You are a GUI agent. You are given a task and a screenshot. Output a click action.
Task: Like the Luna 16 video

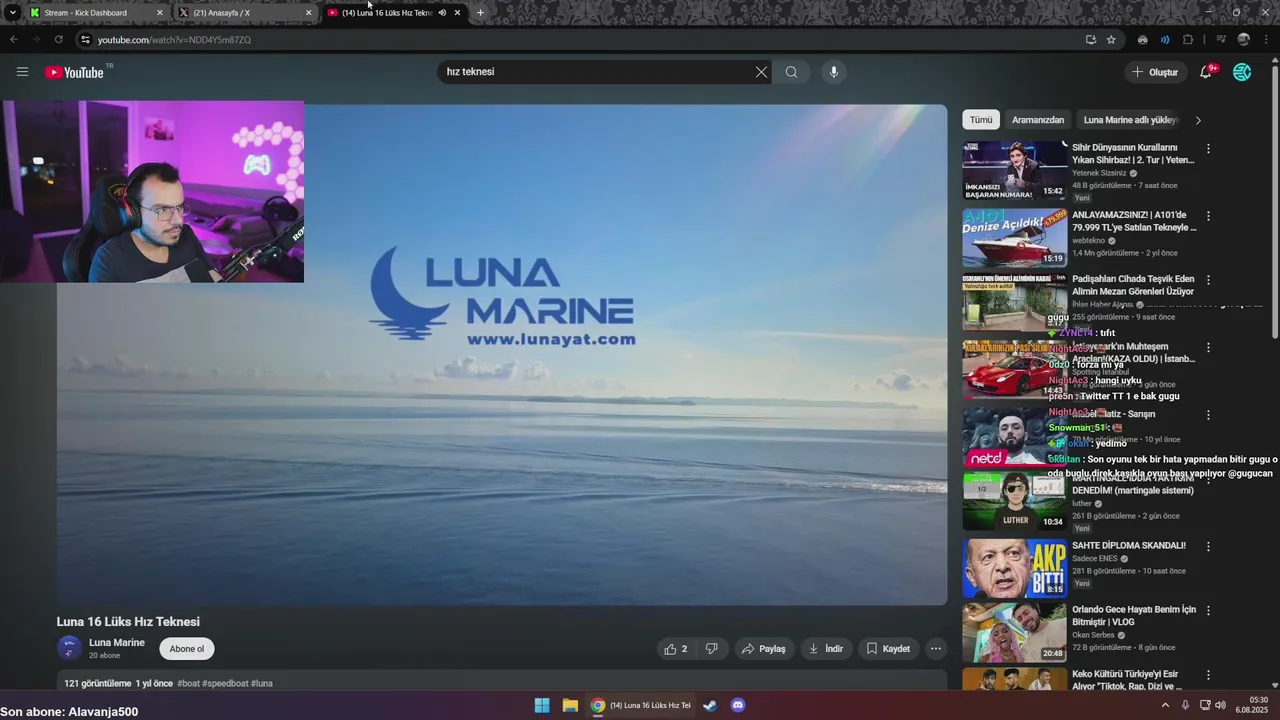click(676, 649)
